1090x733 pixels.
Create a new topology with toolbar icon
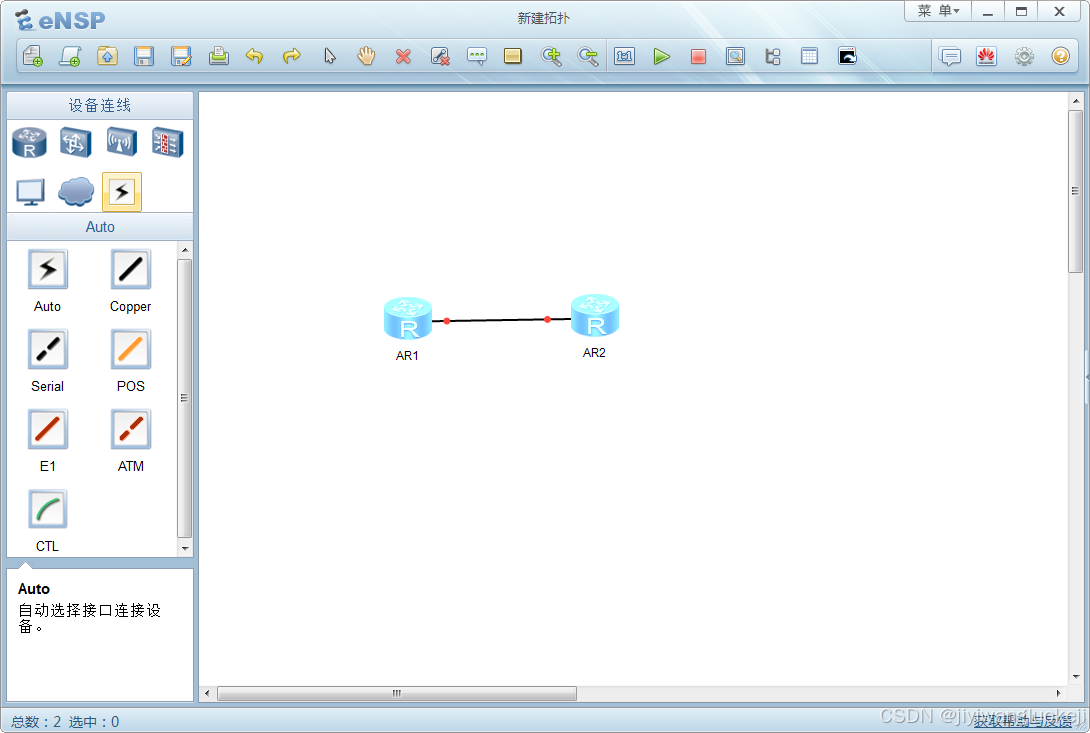pos(33,56)
